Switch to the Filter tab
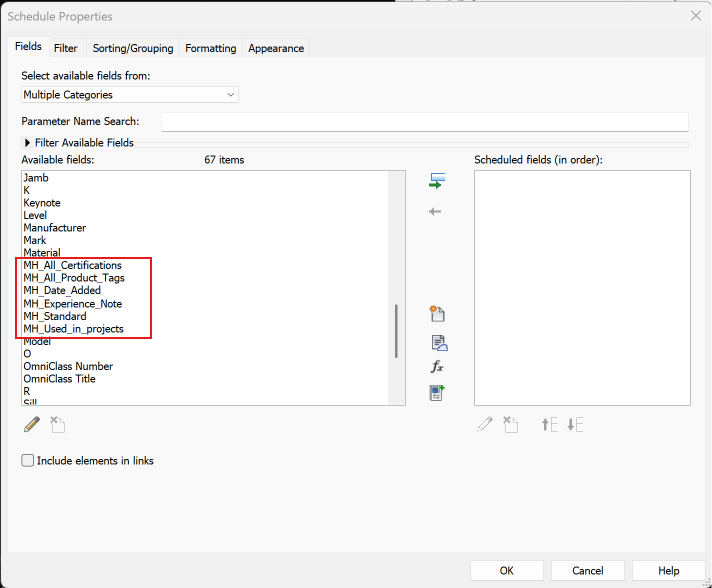Screen dimensions: 712x588 [65, 48]
